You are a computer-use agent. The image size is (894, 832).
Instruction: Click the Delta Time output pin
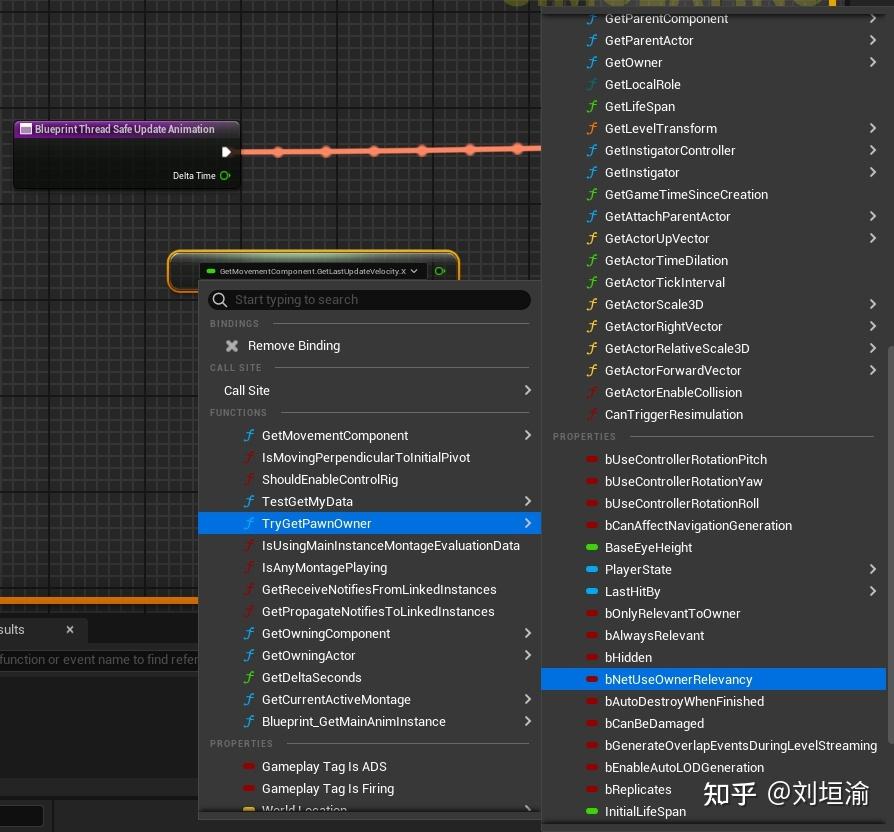pos(225,175)
